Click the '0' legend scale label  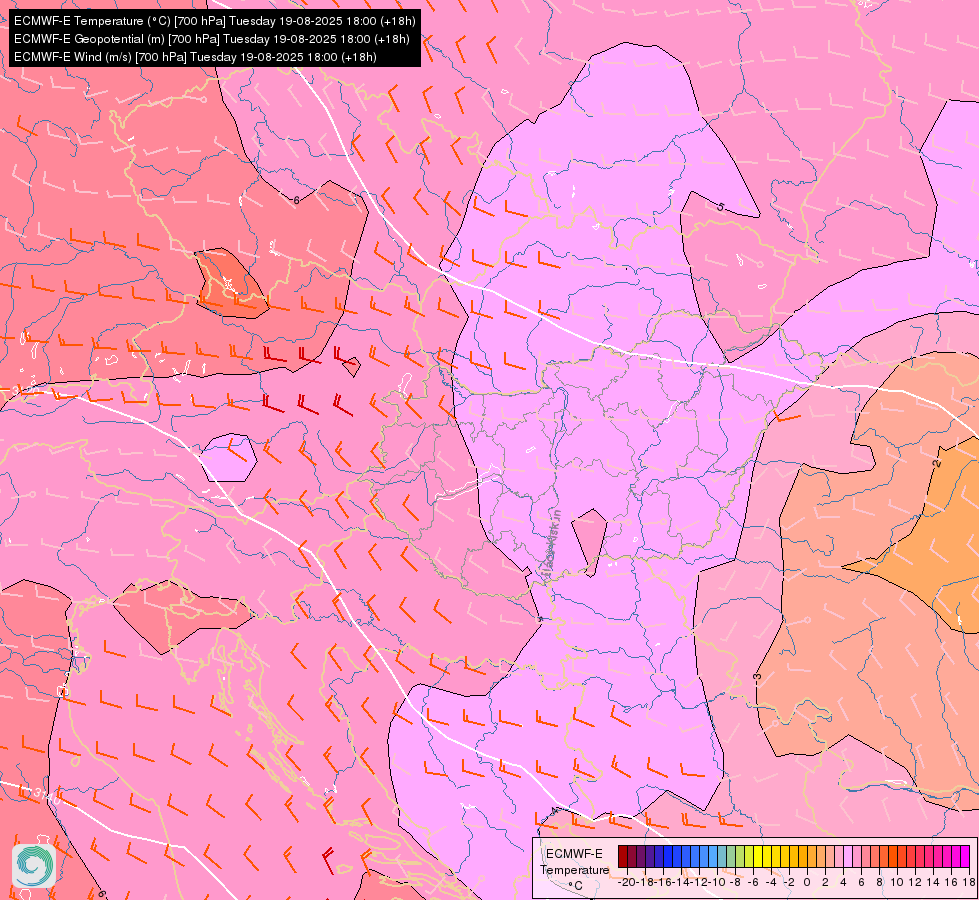807,883
